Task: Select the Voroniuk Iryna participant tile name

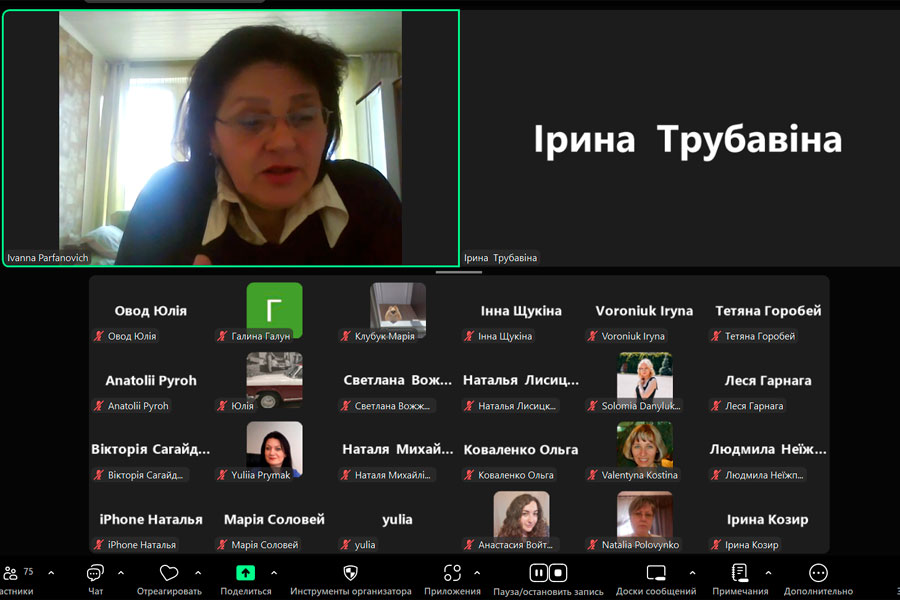Action: [x=644, y=311]
